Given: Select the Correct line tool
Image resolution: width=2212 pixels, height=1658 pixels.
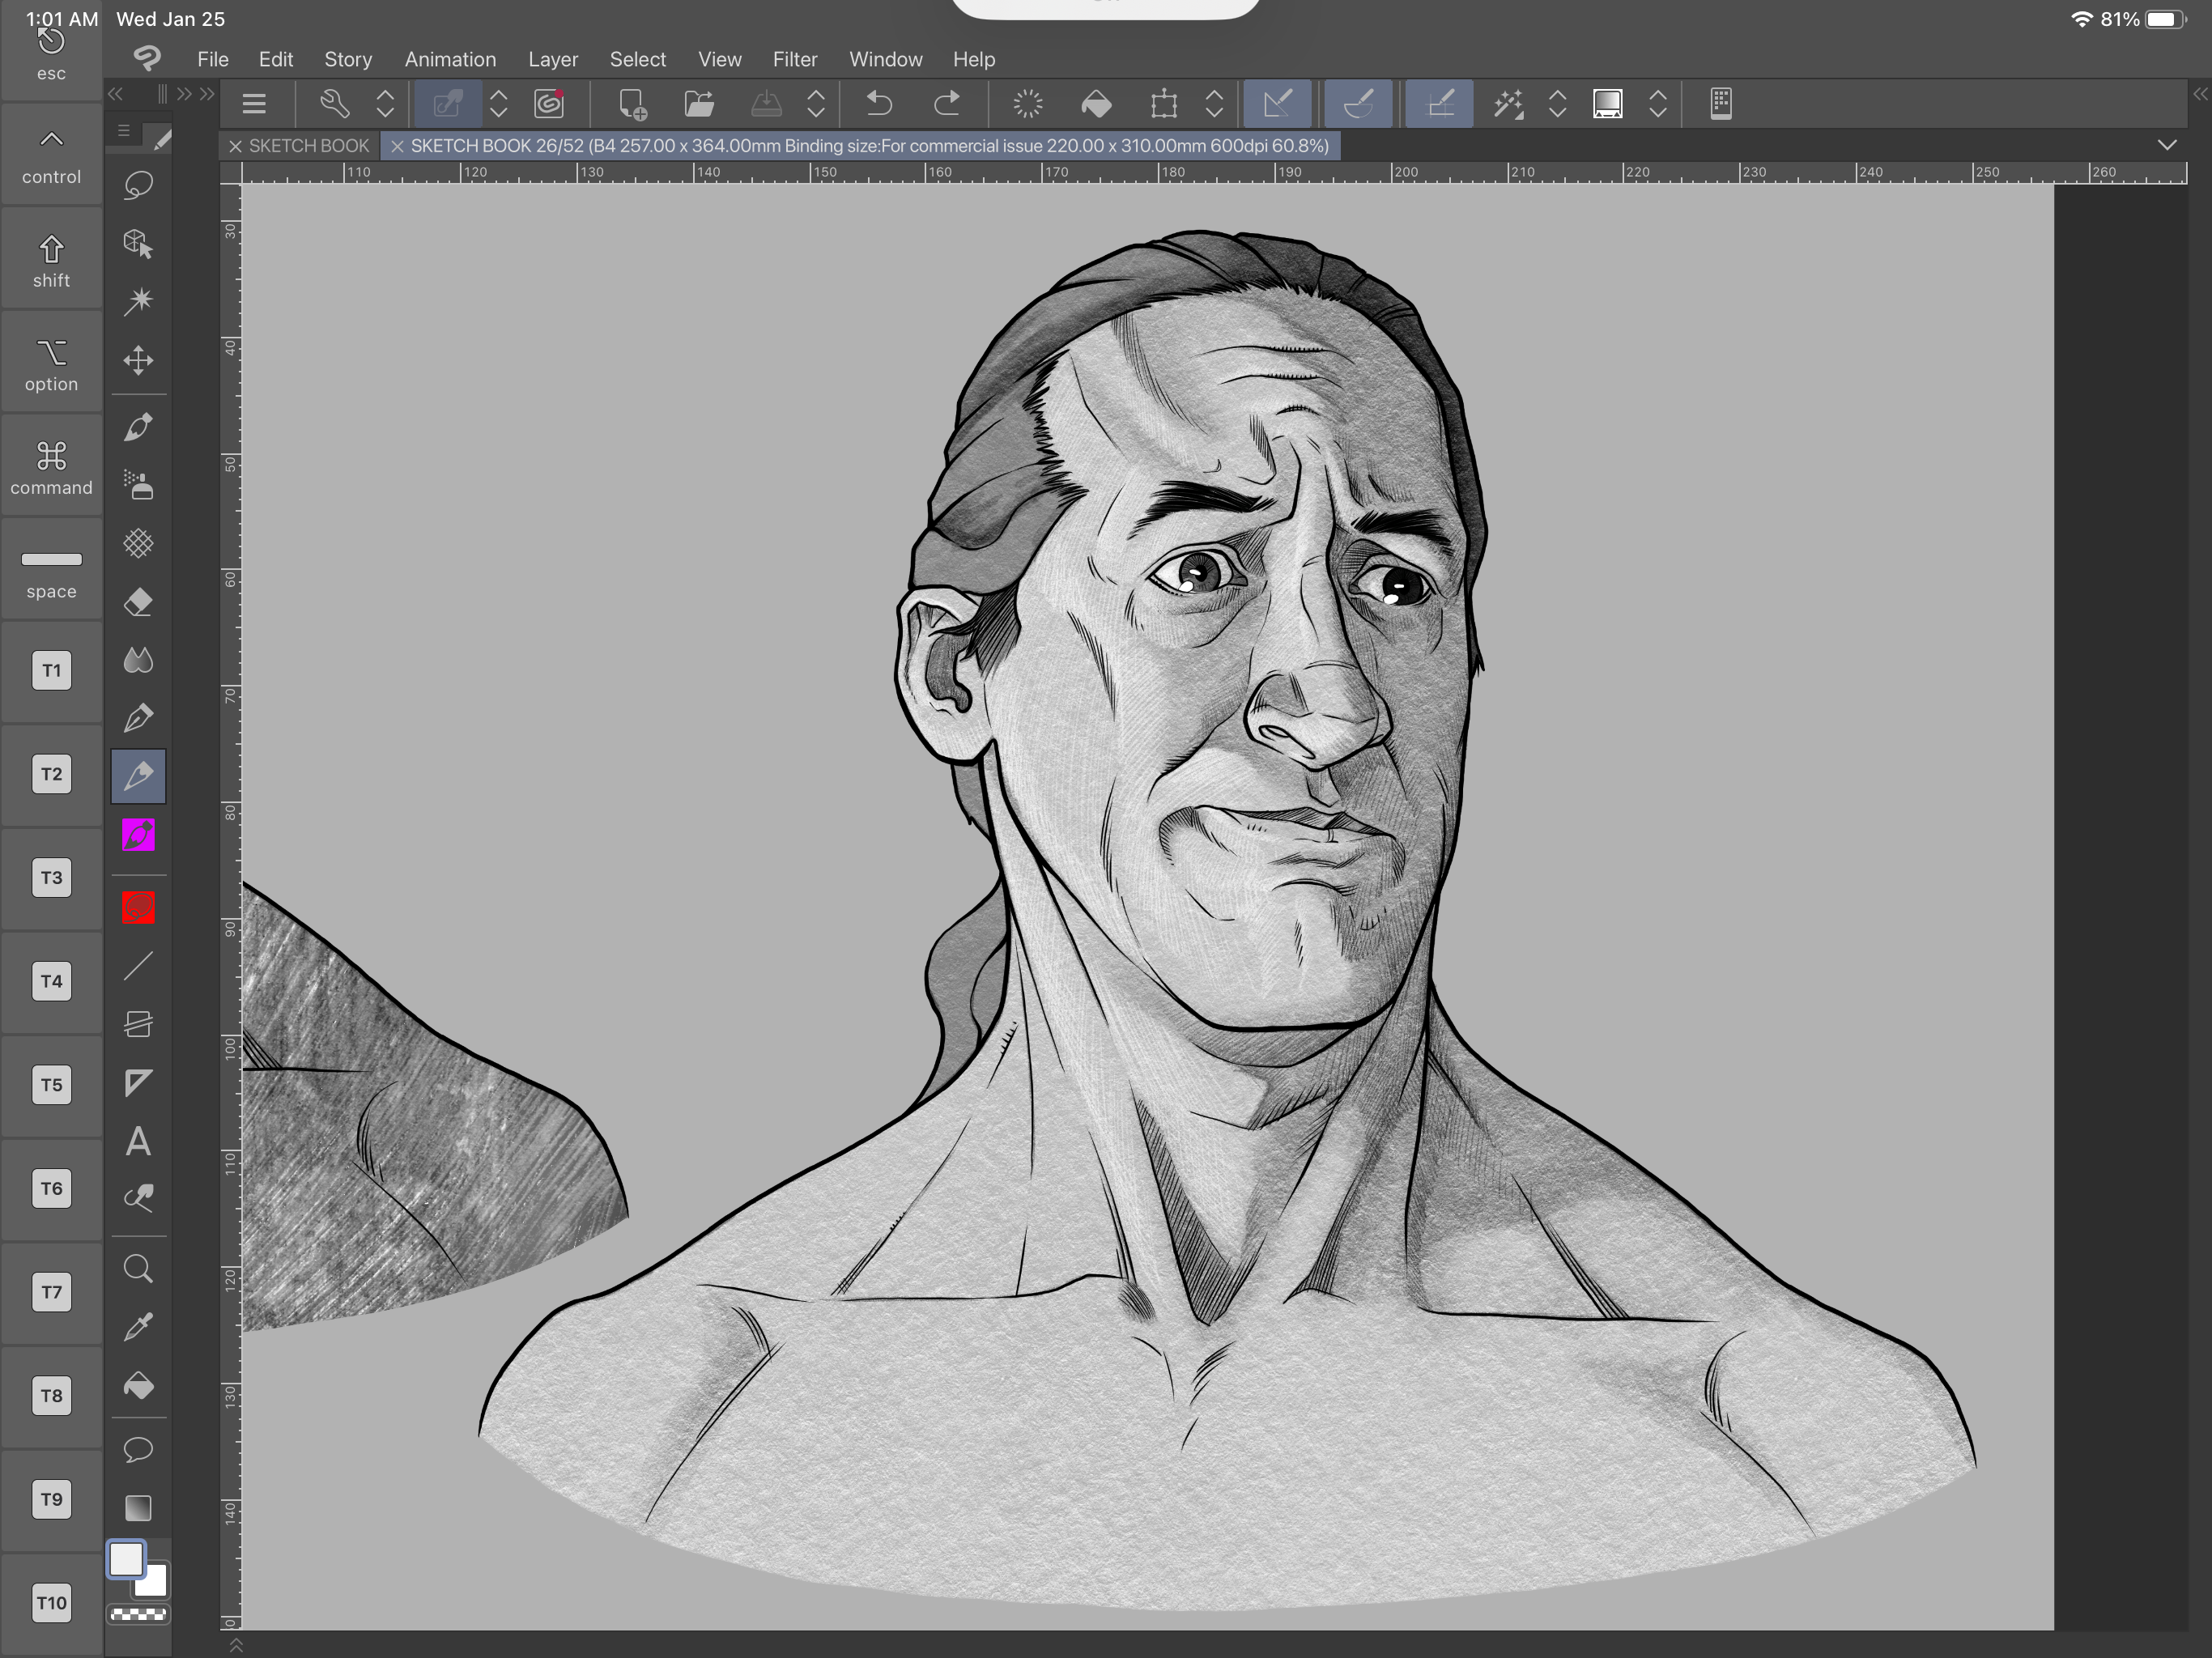Looking at the screenshot, I should [138, 1199].
